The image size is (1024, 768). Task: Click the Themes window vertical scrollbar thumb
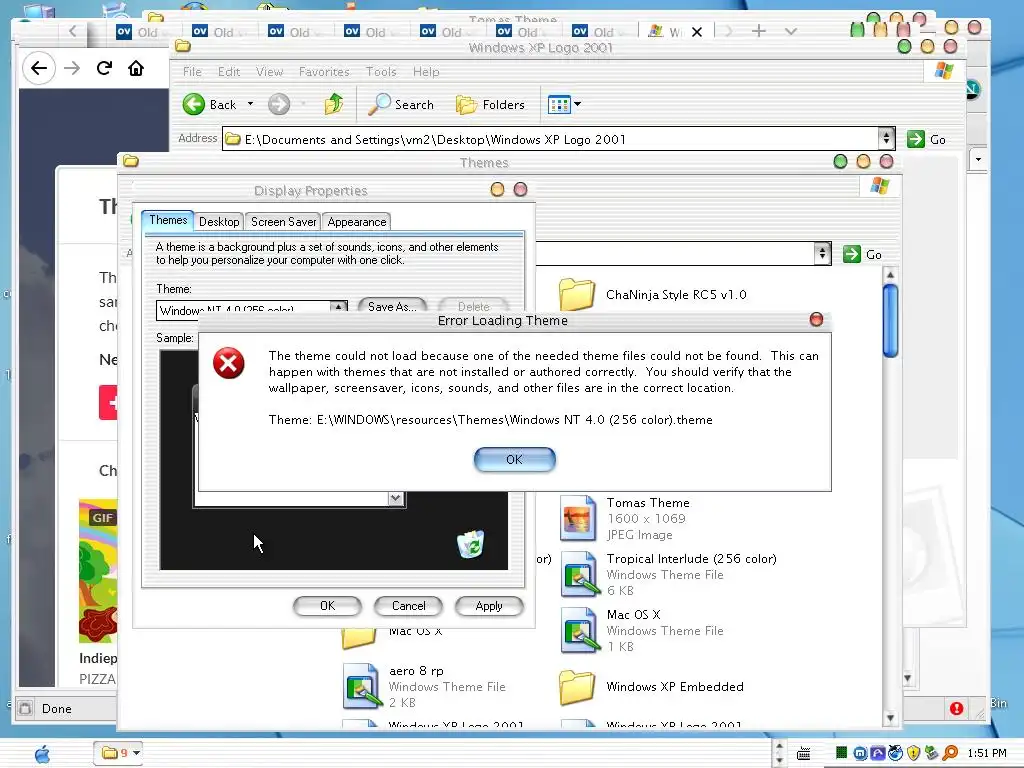pyautogui.click(x=890, y=321)
